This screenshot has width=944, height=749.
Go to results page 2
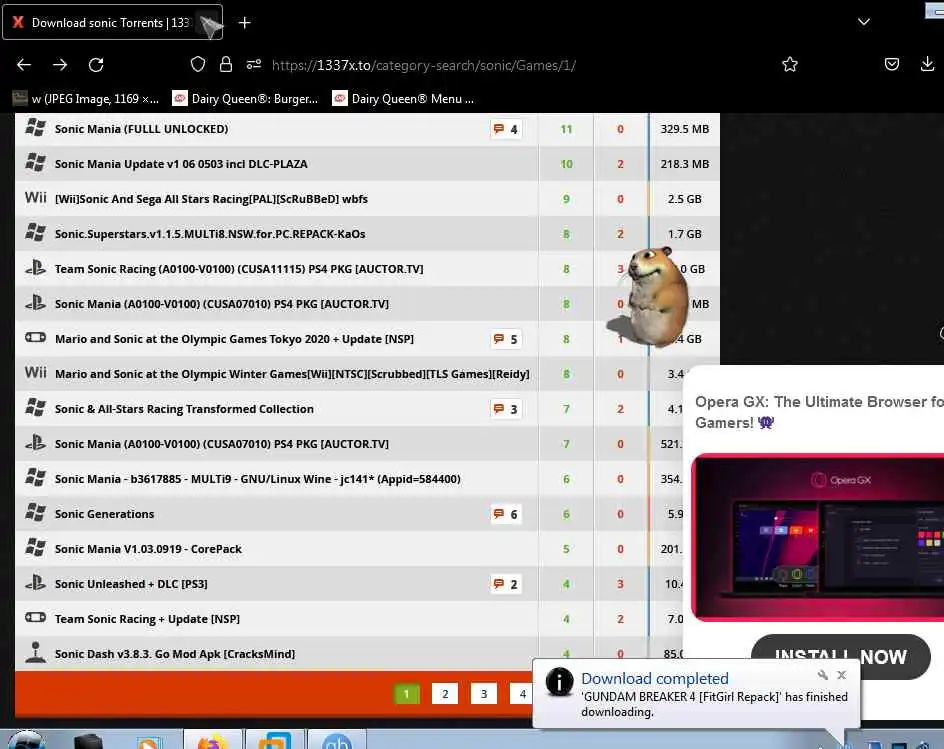[445, 694]
